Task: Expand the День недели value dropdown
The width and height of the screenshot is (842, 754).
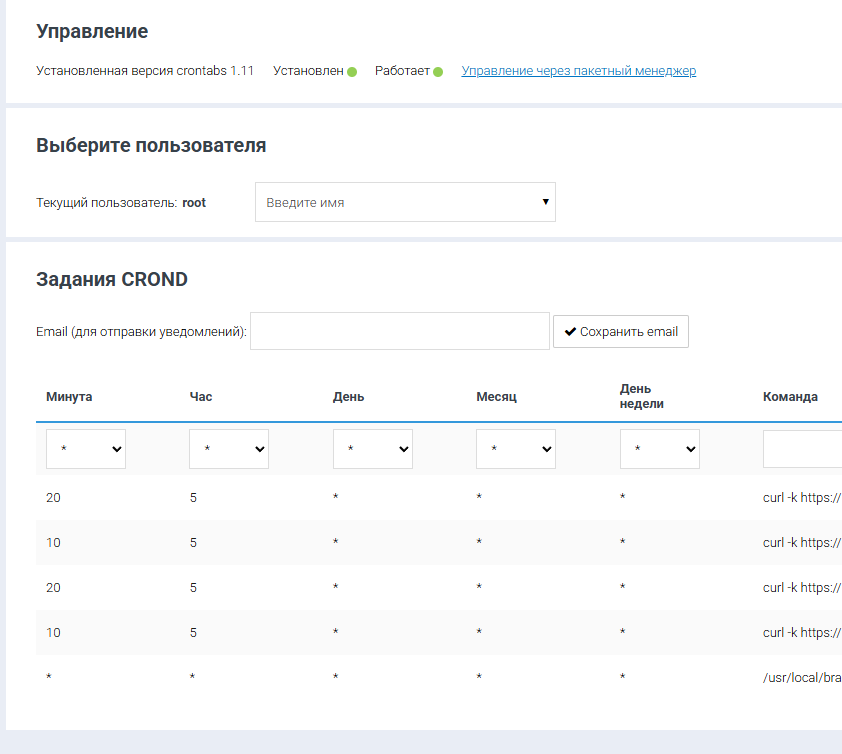Action: pos(659,450)
